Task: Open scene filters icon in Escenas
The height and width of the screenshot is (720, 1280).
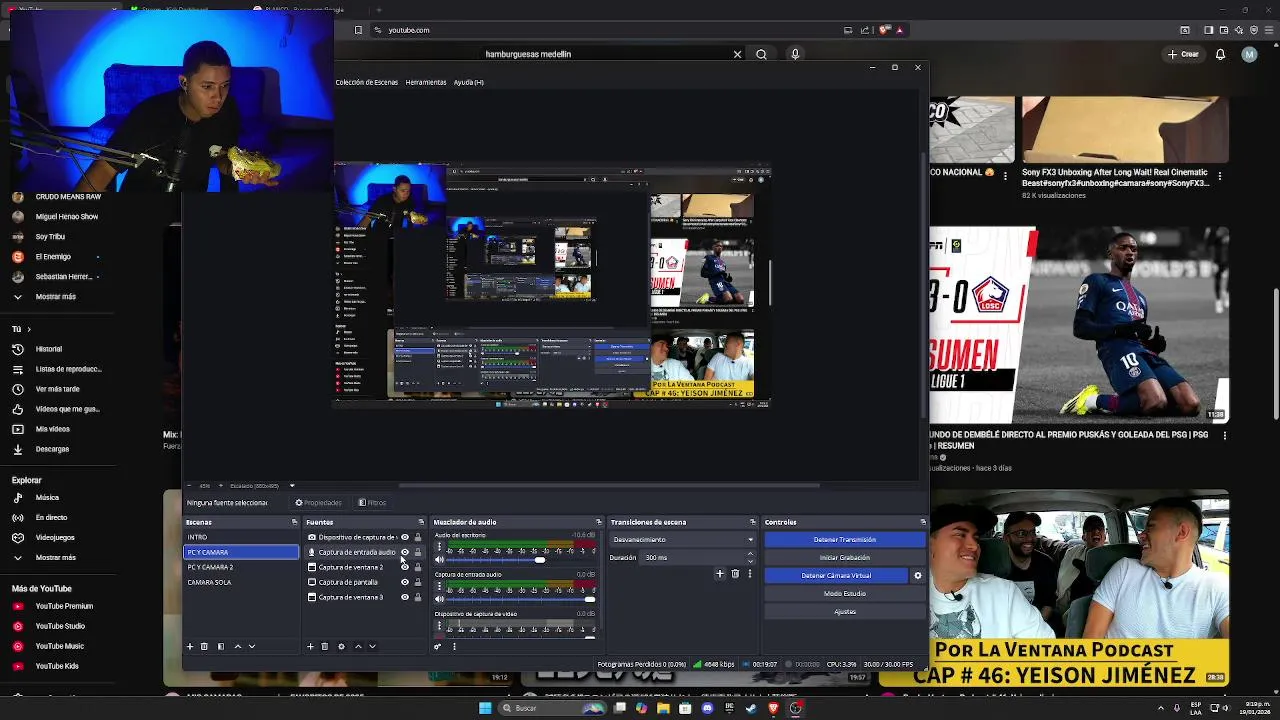Action: click(x=221, y=646)
